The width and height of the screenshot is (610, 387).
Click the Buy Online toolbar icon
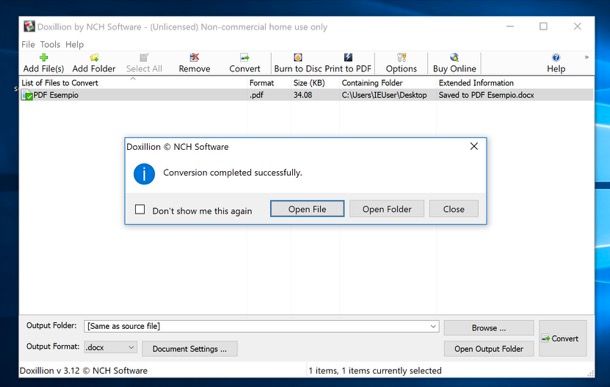[454, 58]
